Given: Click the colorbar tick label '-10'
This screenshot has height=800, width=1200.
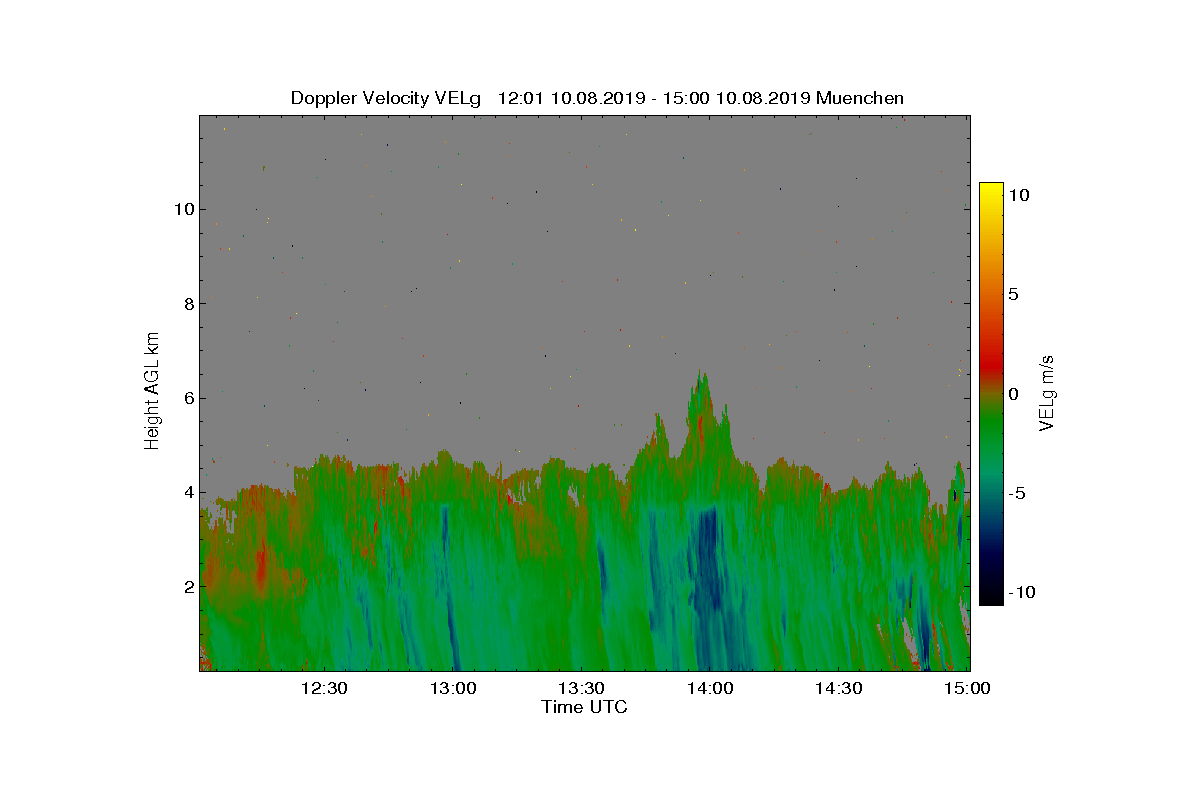Looking at the screenshot, I should coord(1021,592).
